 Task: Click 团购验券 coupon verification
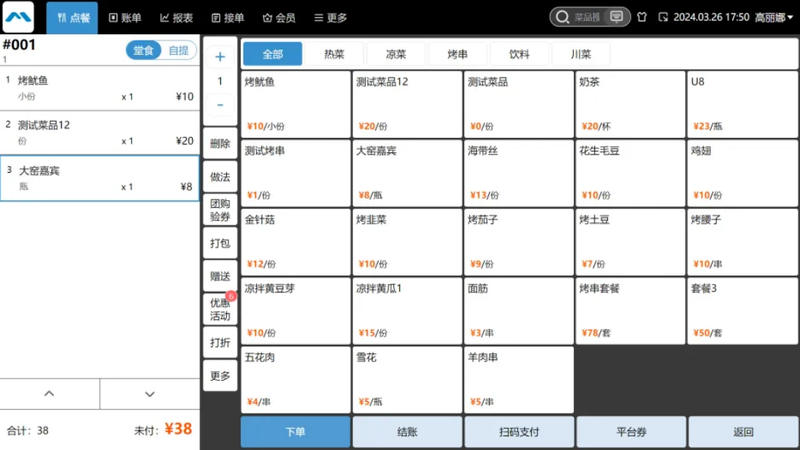point(220,210)
